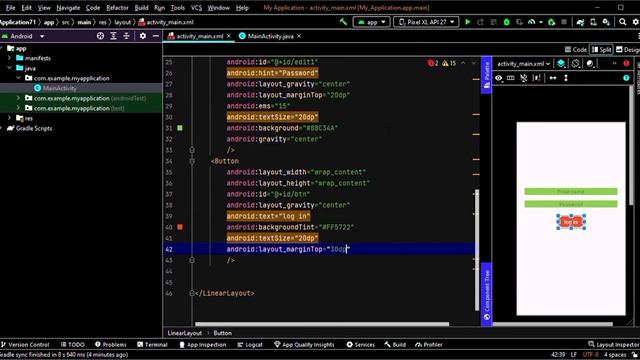Screen dimensions: 640x360
Task: Click Expand All in project panel
Action: (x=113, y=36)
